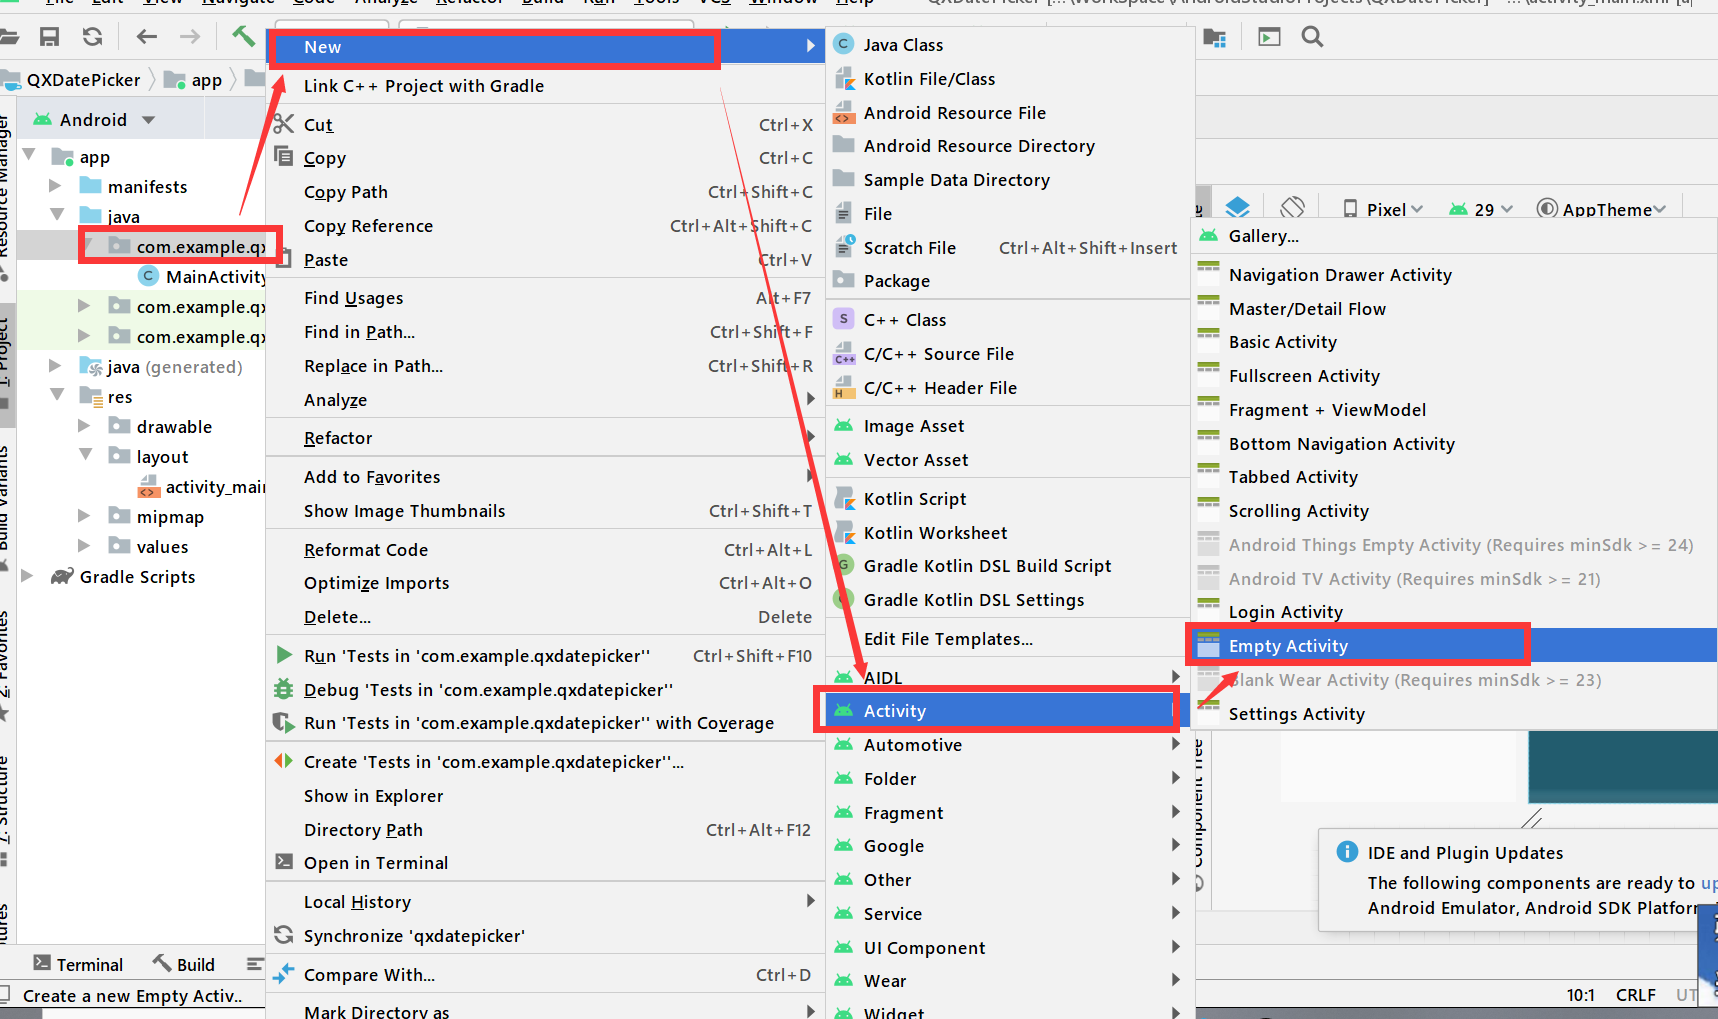1718x1019 pixels.
Task: Select Java Class in New submenu
Action: click(1010, 45)
